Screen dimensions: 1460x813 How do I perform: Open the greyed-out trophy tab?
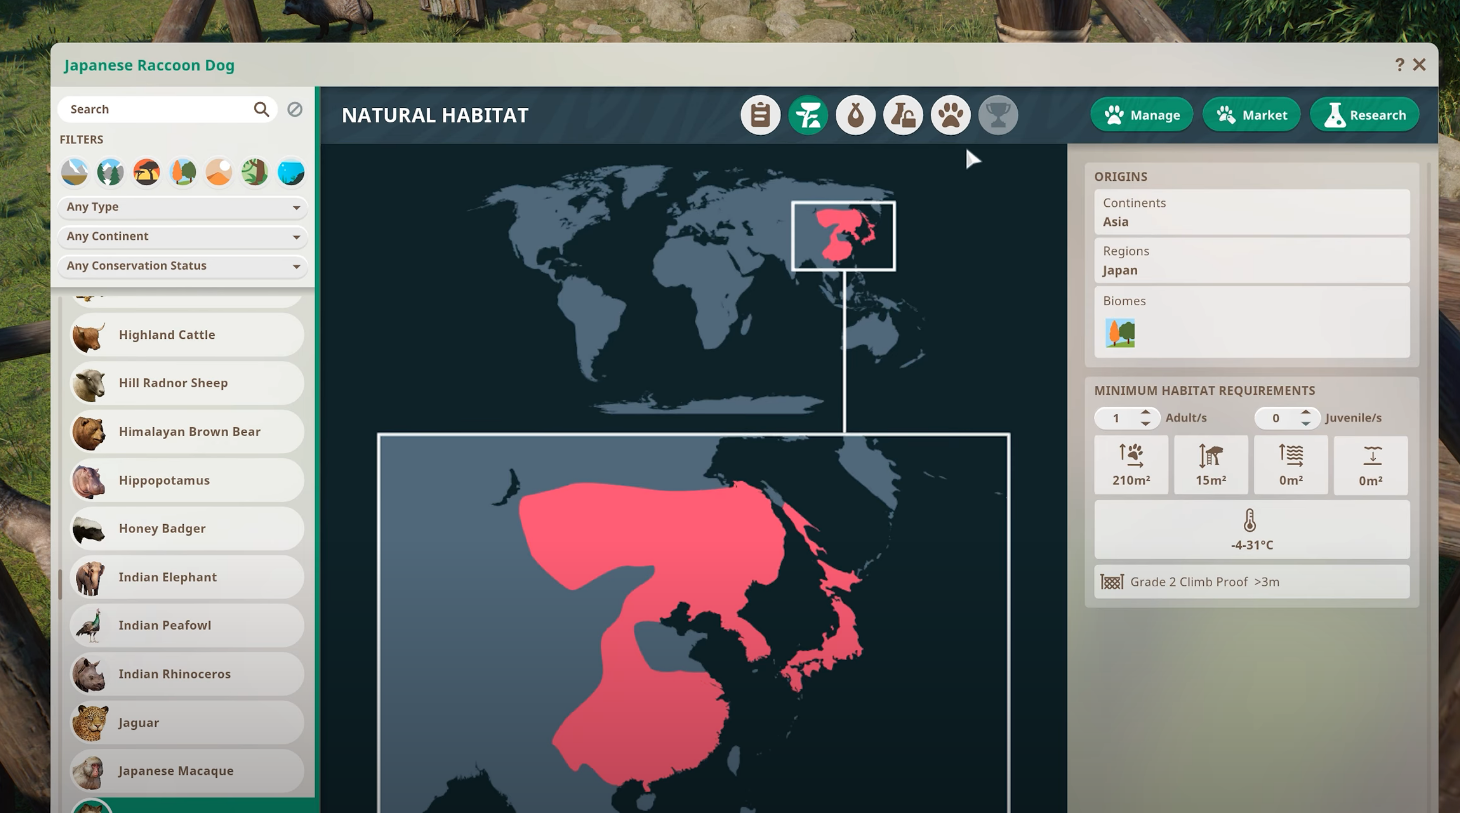click(x=998, y=115)
